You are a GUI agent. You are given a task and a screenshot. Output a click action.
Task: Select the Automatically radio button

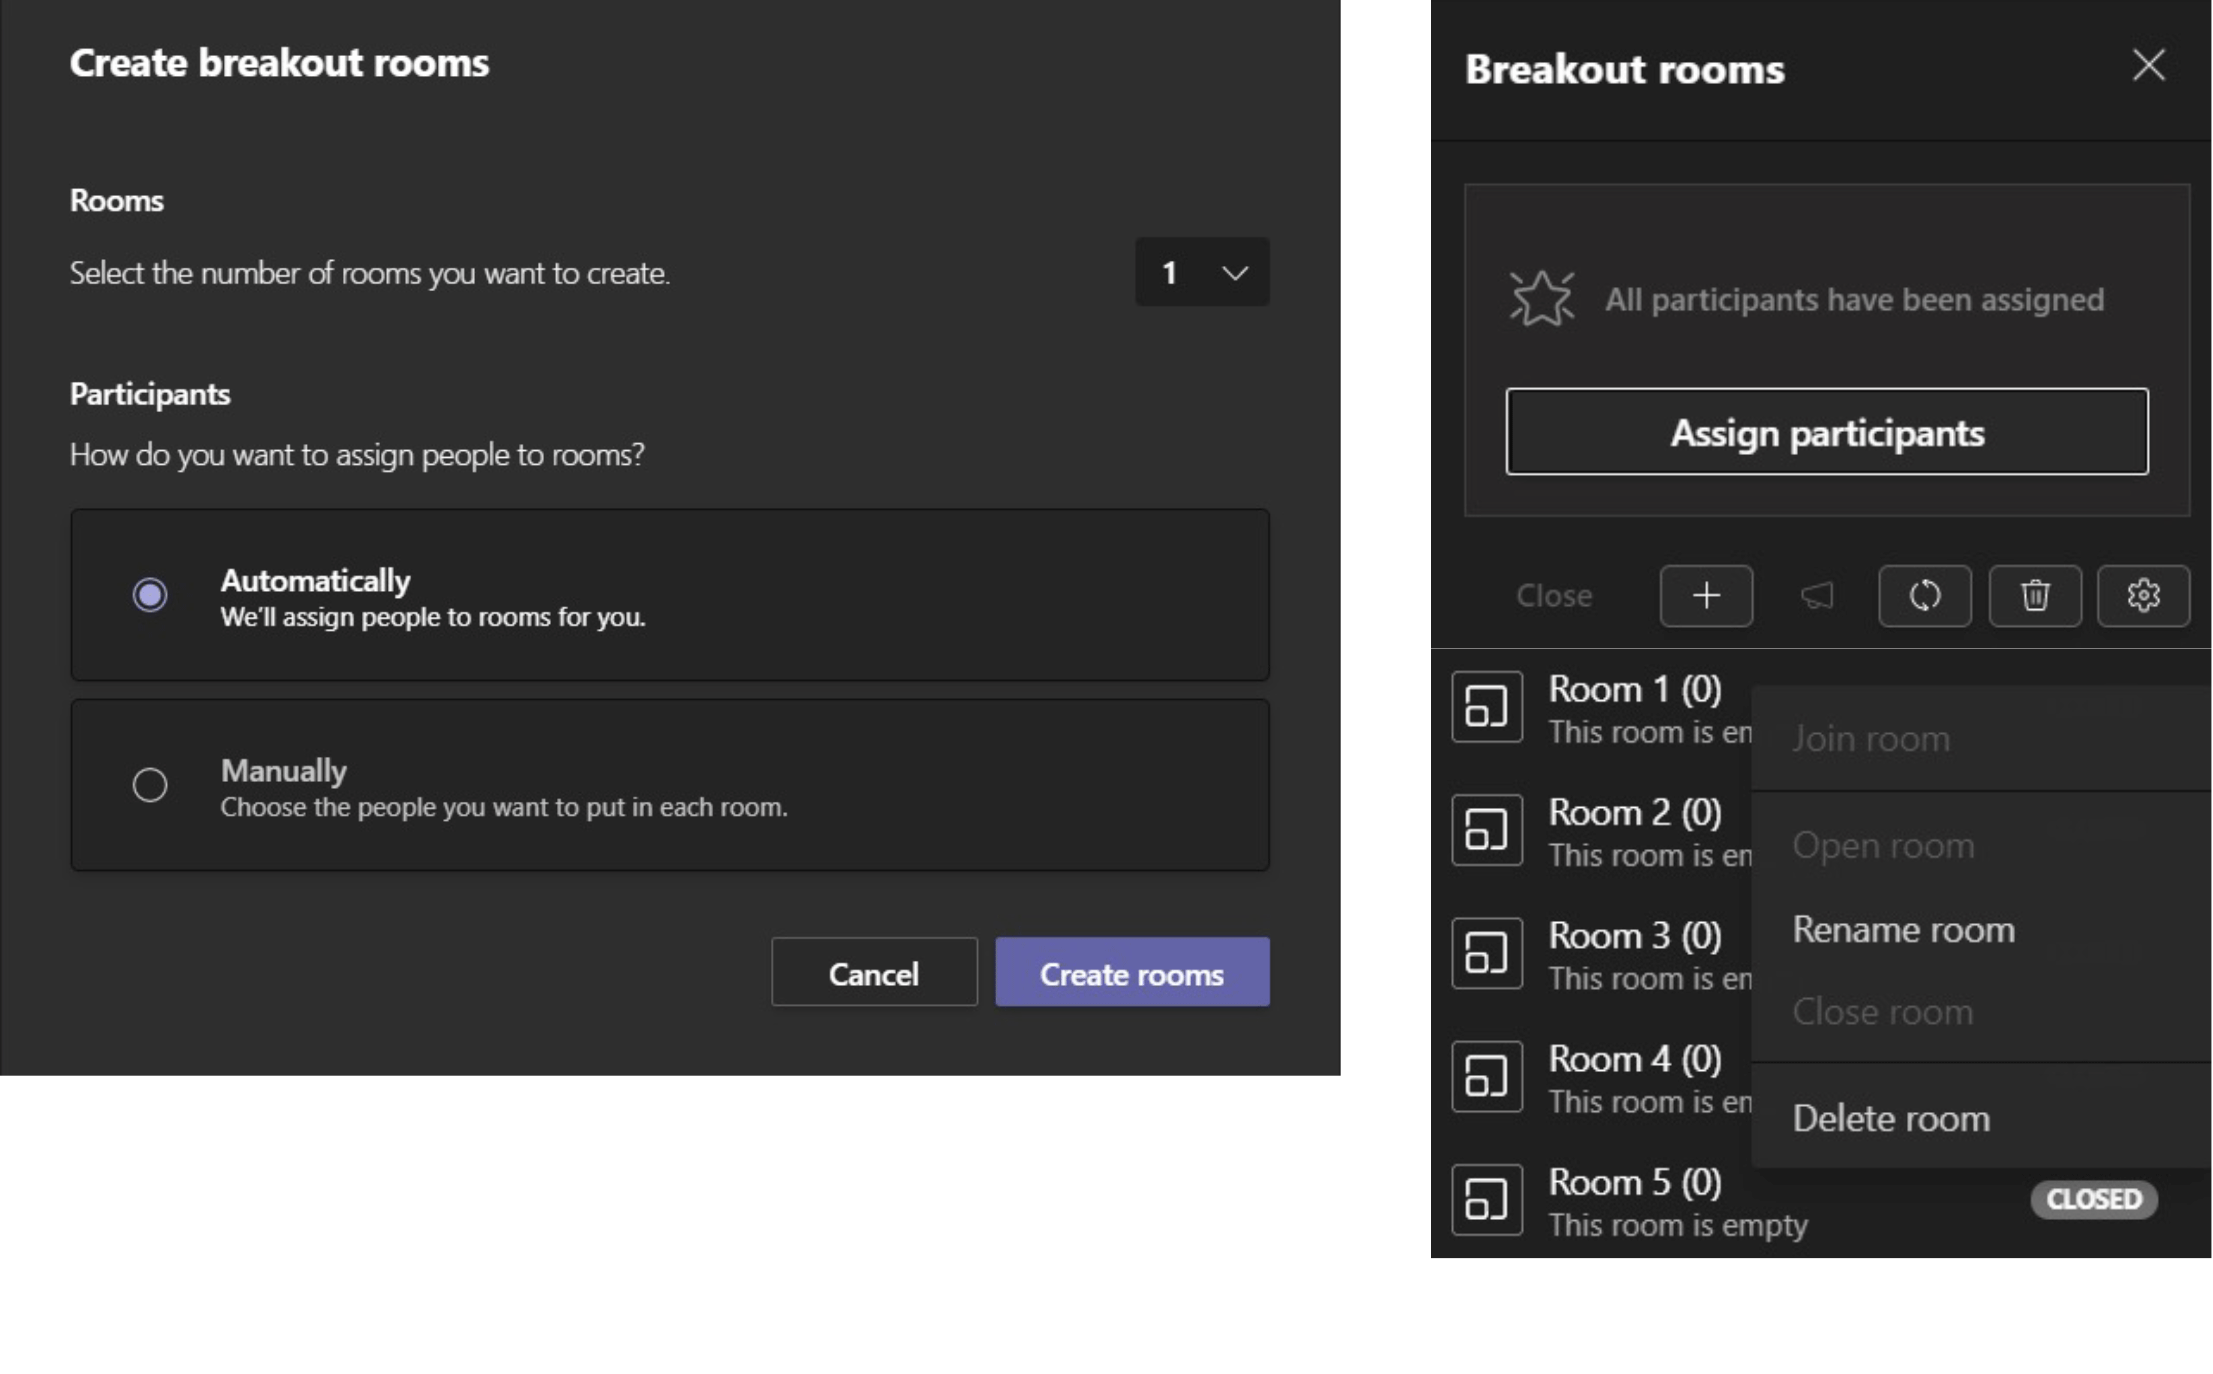(x=150, y=595)
